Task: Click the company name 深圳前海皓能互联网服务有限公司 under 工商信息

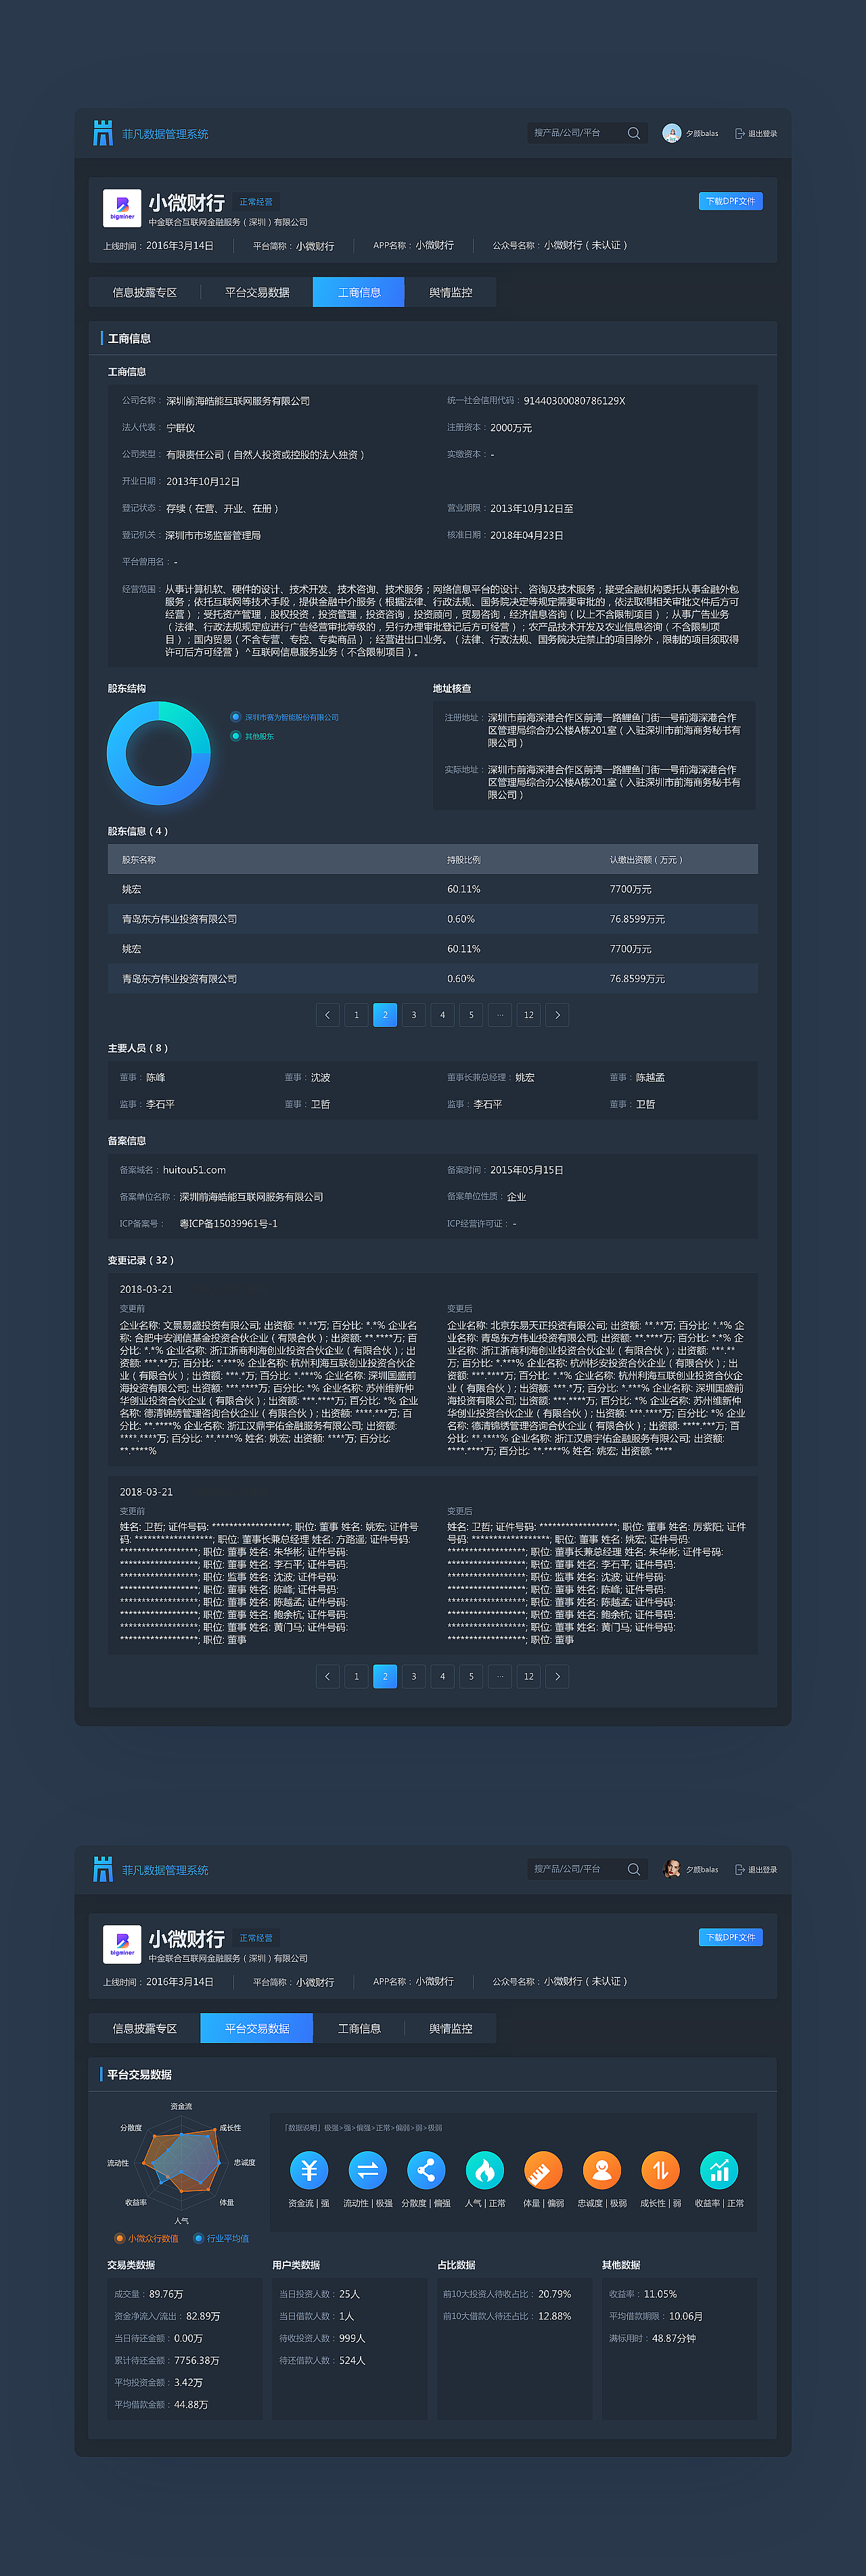Action: 238,401
